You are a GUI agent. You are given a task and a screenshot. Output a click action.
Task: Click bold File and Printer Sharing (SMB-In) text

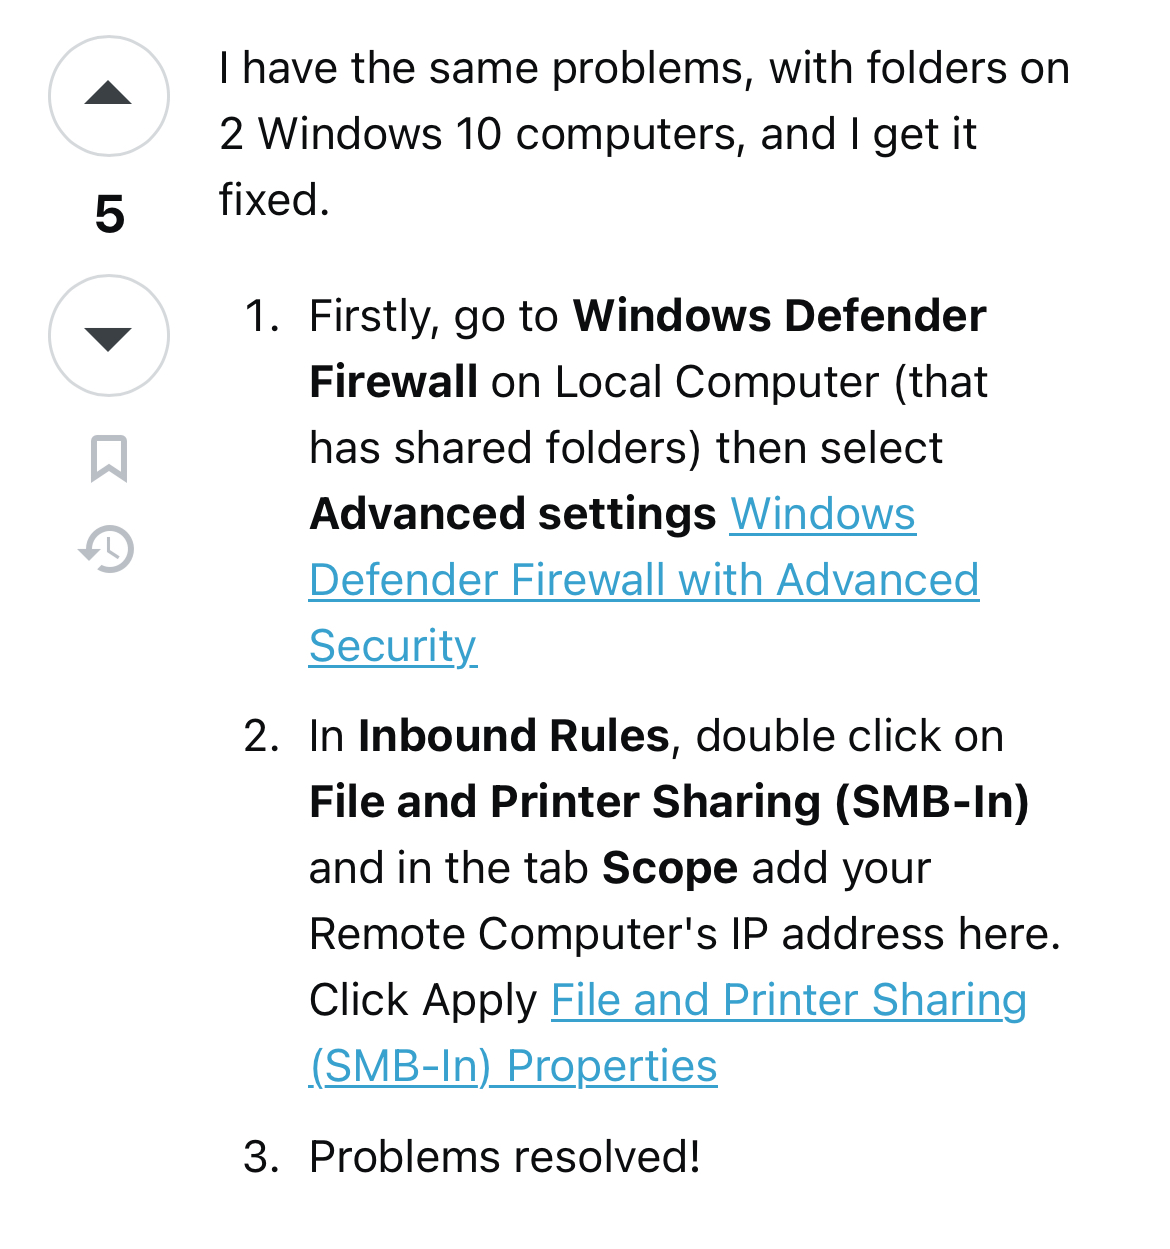(x=668, y=802)
